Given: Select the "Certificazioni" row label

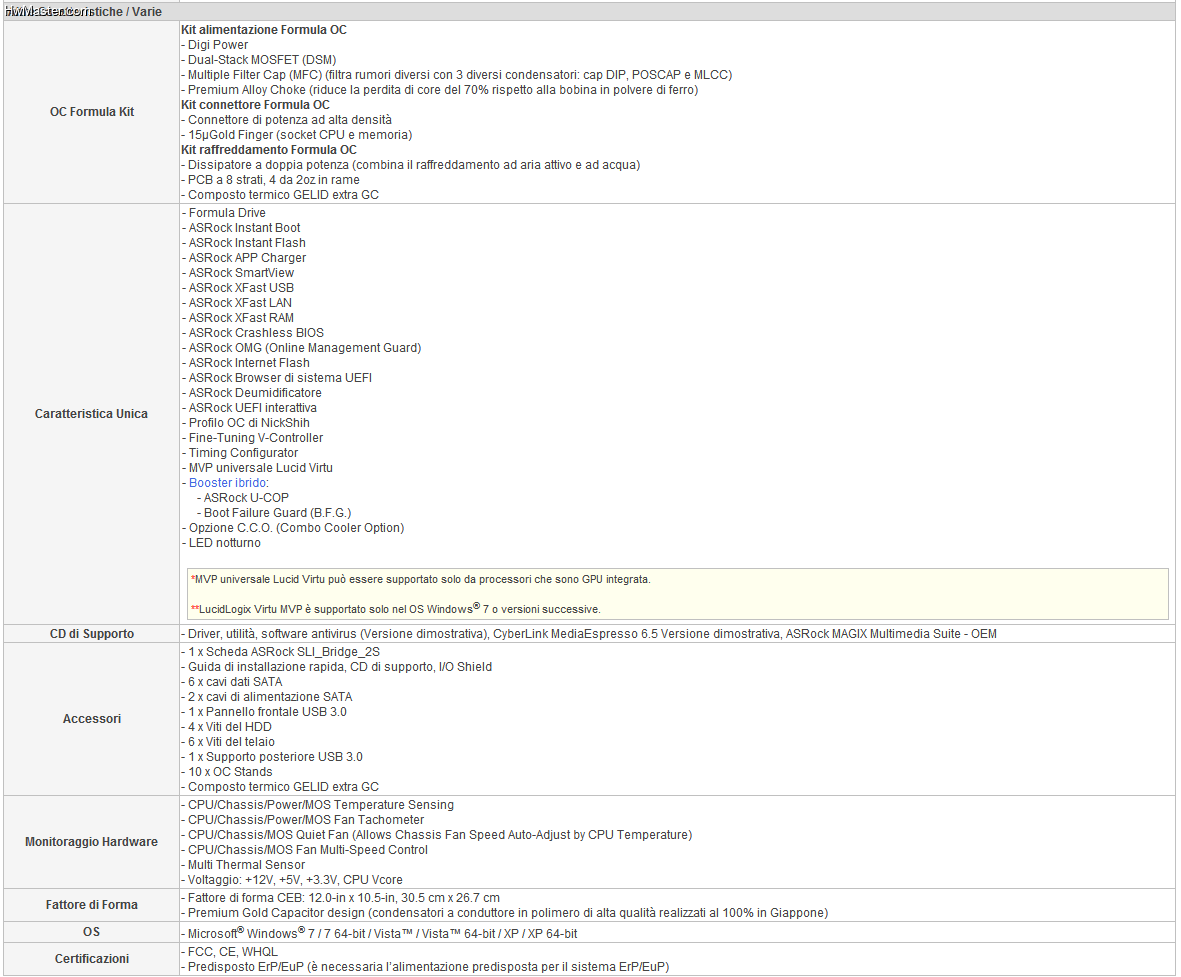Looking at the screenshot, I should tap(92, 958).
